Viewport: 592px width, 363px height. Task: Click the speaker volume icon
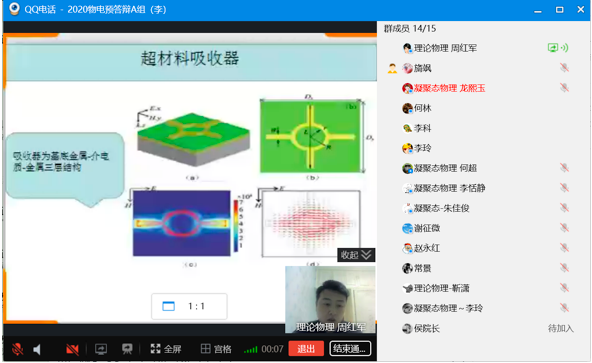(37, 349)
